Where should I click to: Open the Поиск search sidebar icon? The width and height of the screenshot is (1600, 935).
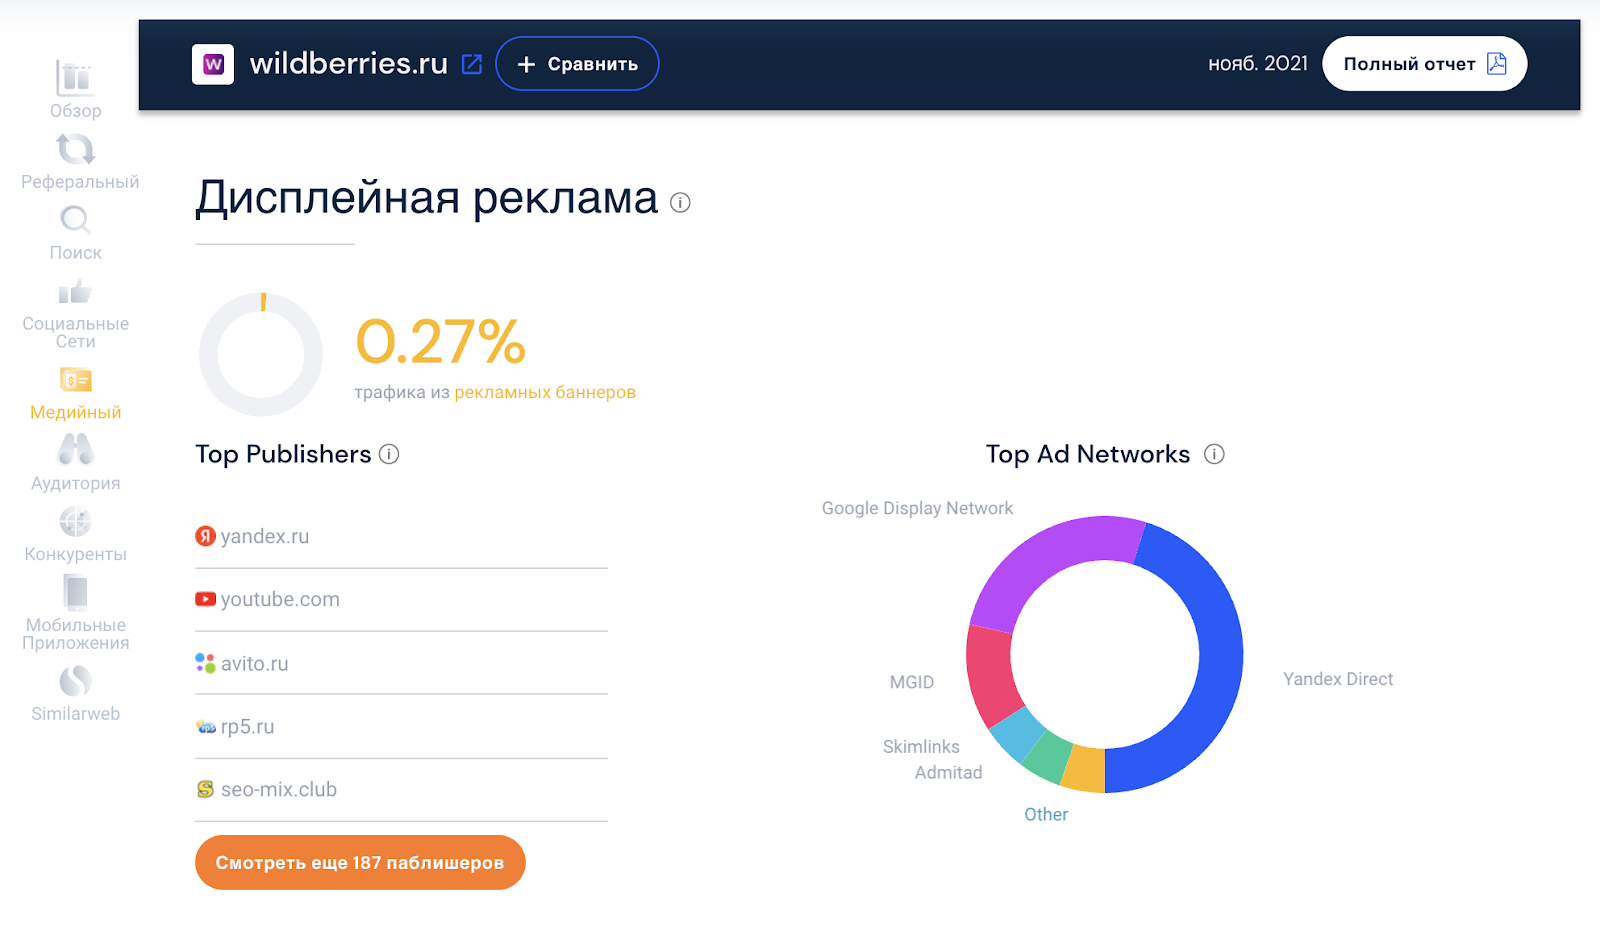click(75, 219)
